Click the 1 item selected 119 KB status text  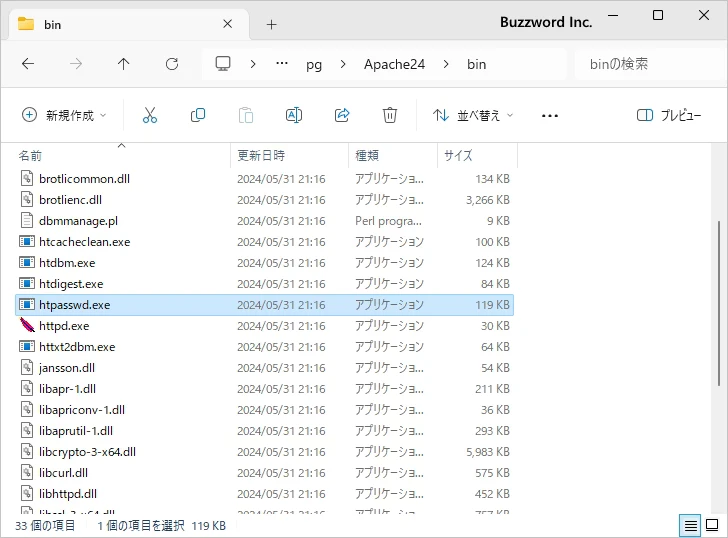tap(162, 525)
